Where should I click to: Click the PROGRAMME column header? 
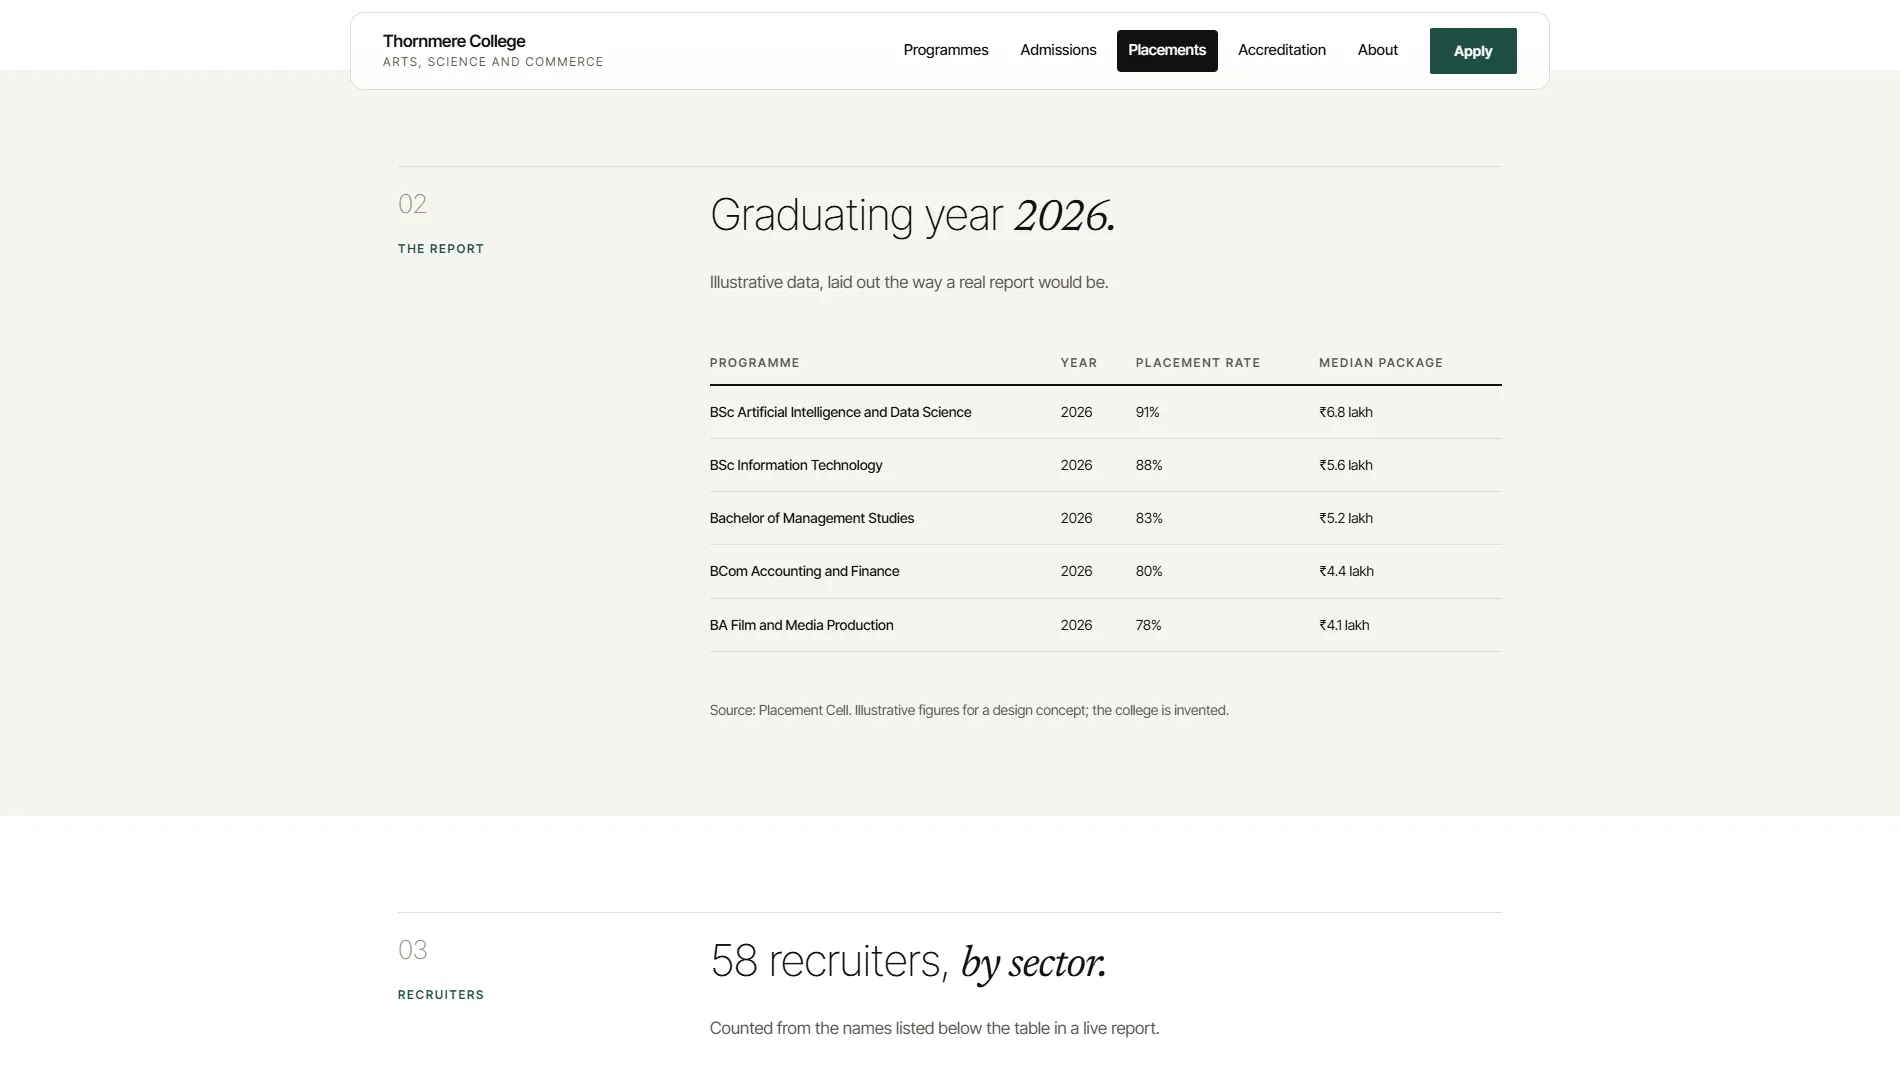754,363
